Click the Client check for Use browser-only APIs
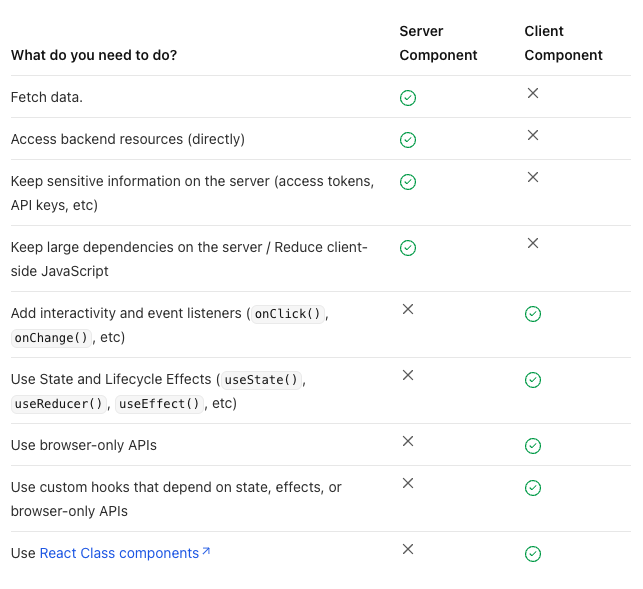Screen dimensions: 643x589 [533, 446]
